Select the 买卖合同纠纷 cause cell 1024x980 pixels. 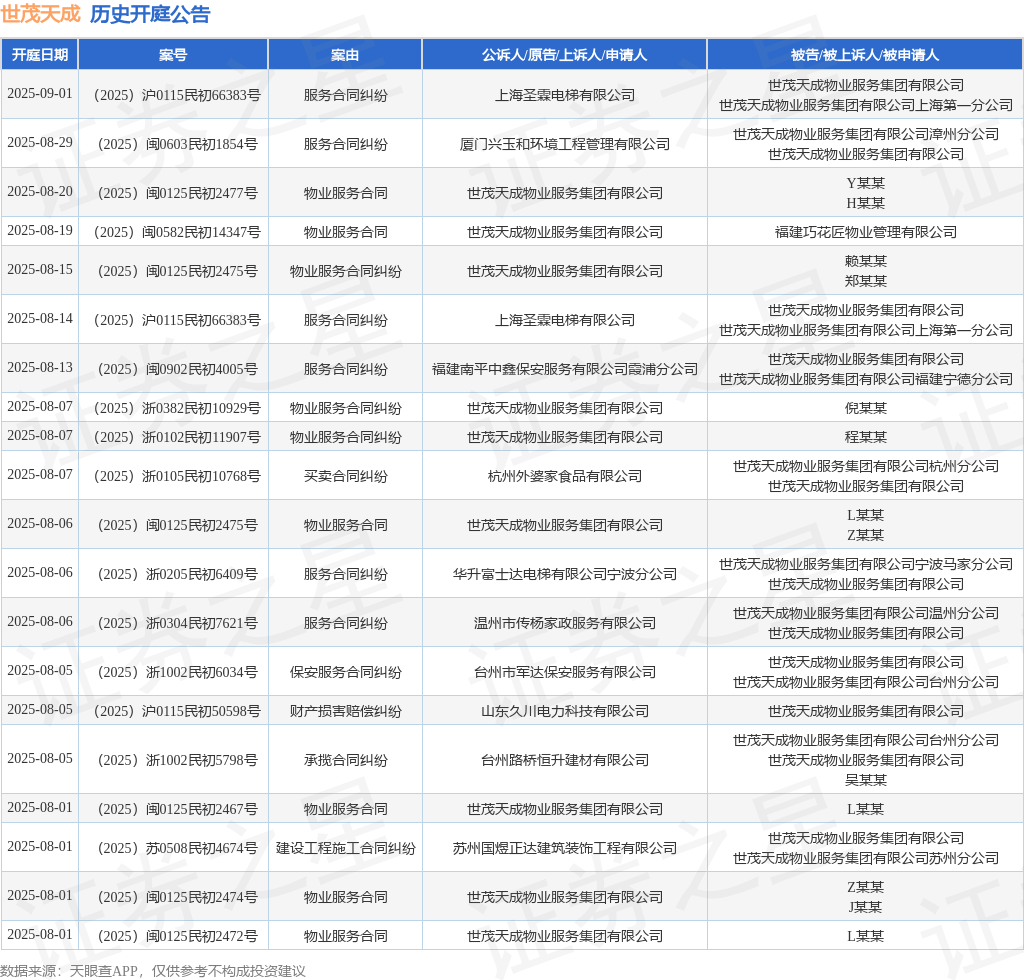pyautogui.click(x=345, y=477)
